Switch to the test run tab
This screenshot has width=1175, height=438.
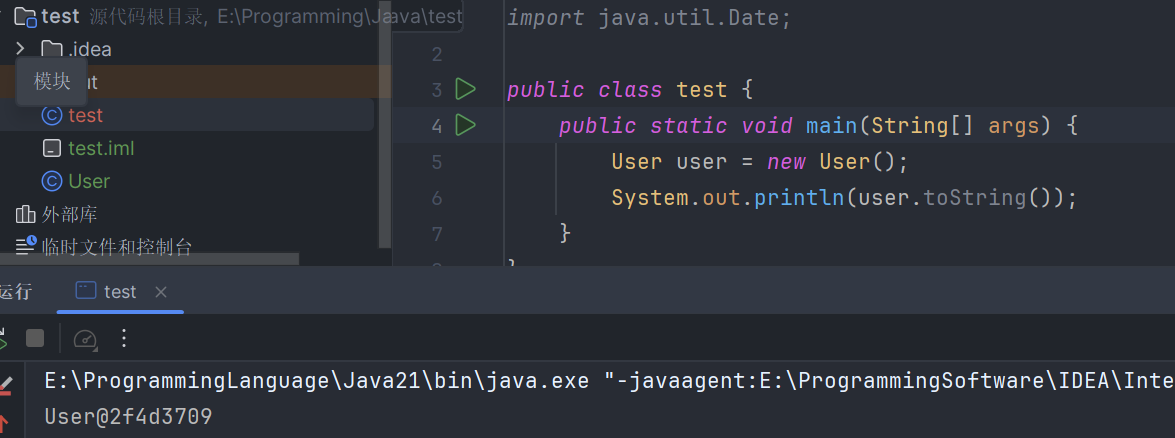point(119,292)
